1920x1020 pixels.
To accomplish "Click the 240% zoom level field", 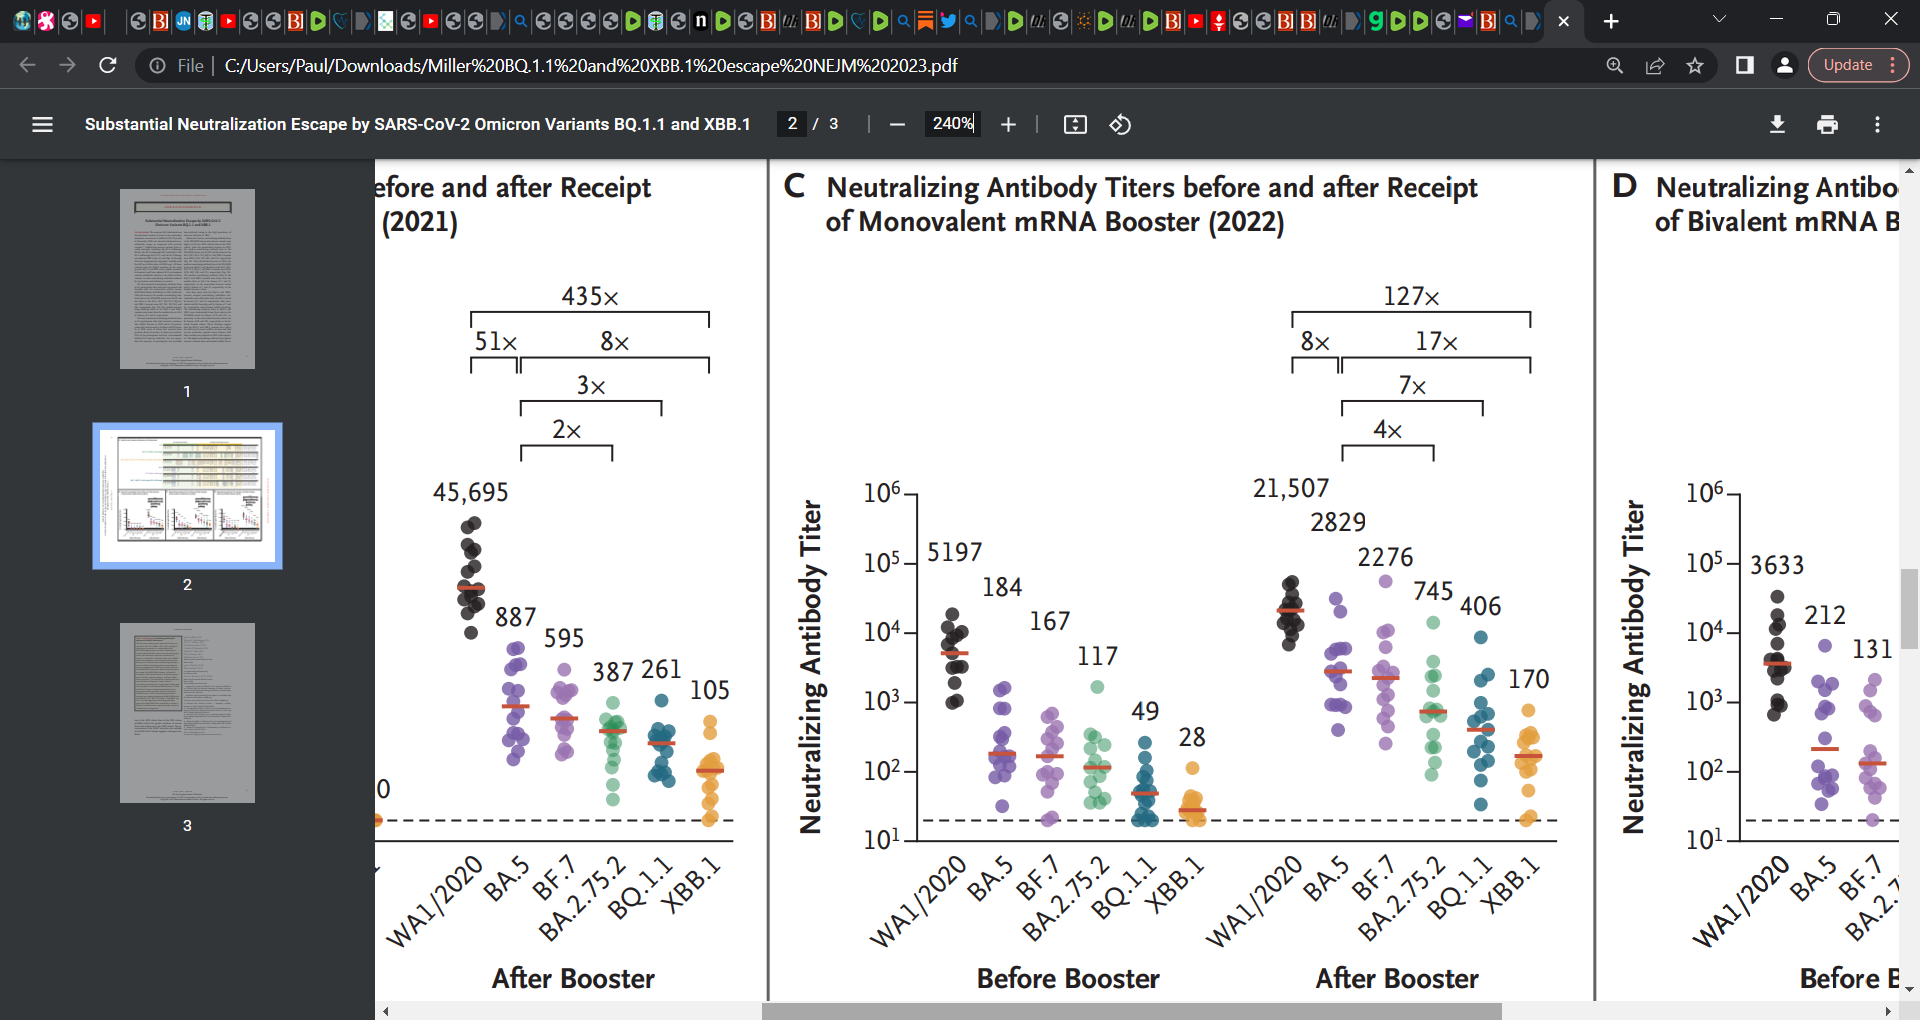I will pyautogui.click(x=952, y=124).
